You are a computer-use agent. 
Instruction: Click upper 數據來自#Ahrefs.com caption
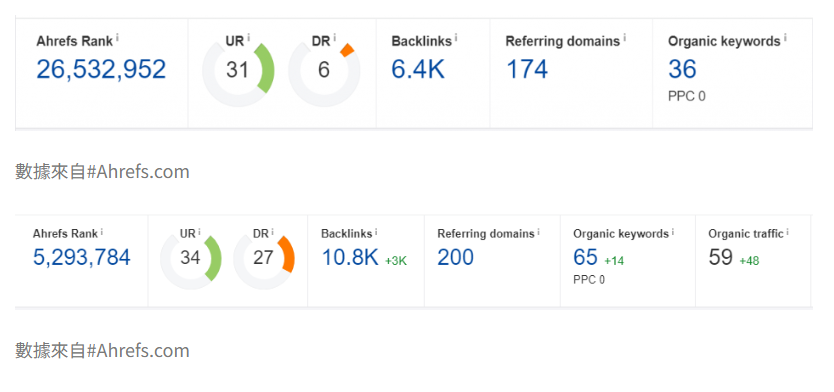coord(102,172)
